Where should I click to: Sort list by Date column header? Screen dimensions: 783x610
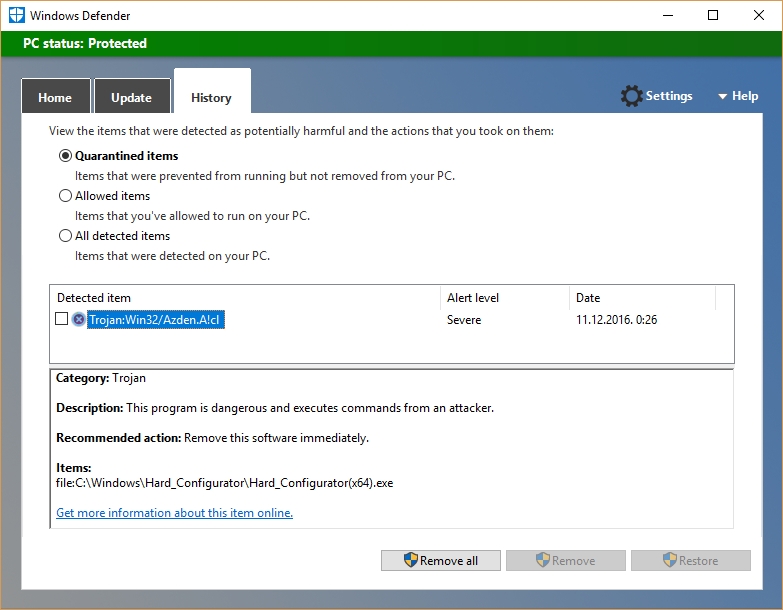588,298
